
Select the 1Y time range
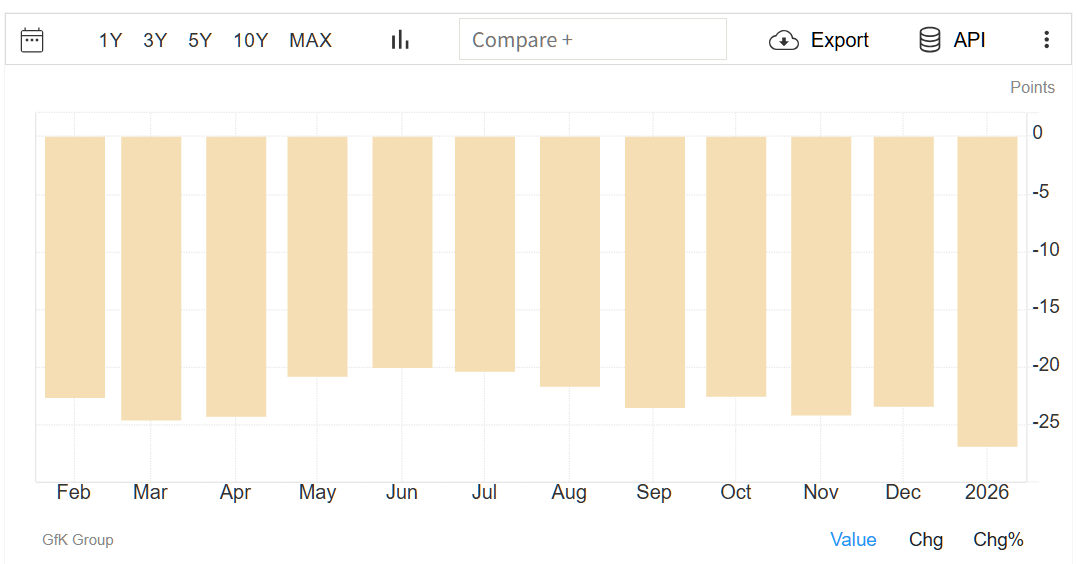(110, 40)
